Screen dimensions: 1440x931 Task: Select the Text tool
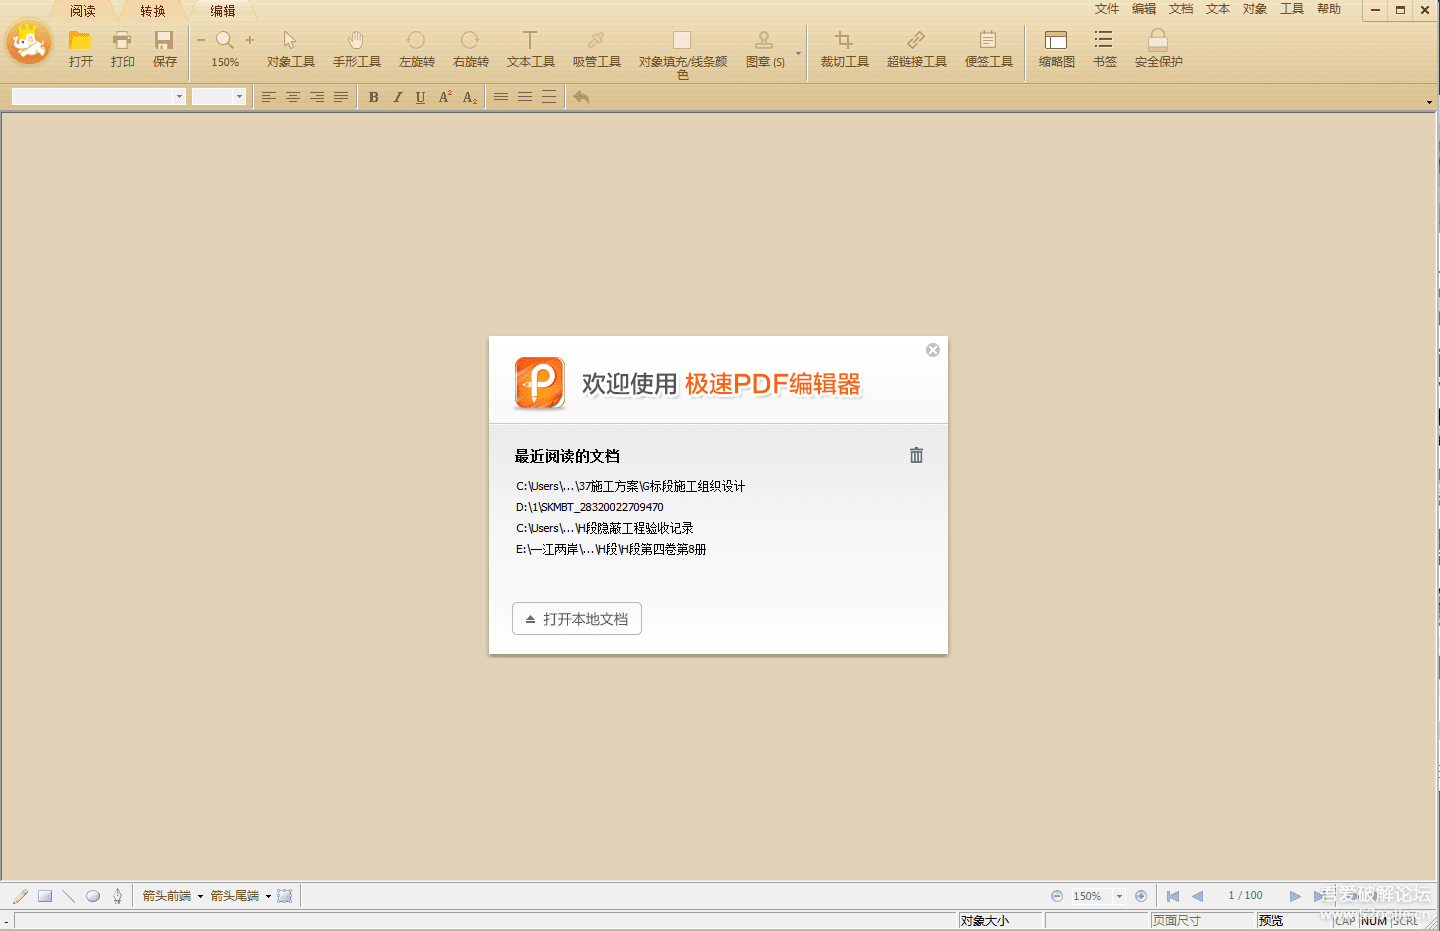pyautogui.click(x=530, y=41)
